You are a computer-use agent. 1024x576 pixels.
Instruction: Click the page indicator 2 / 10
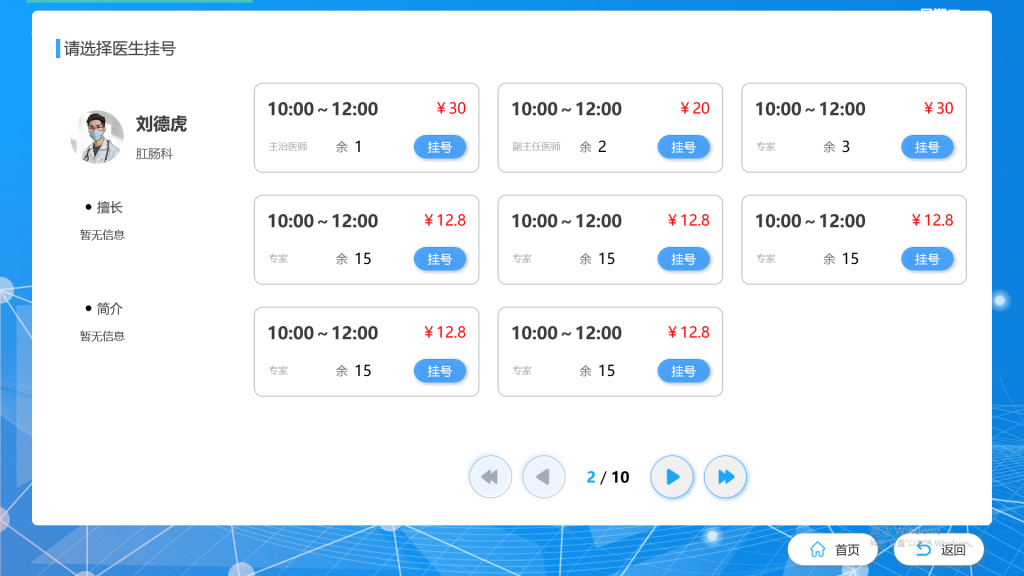[608, 477]
